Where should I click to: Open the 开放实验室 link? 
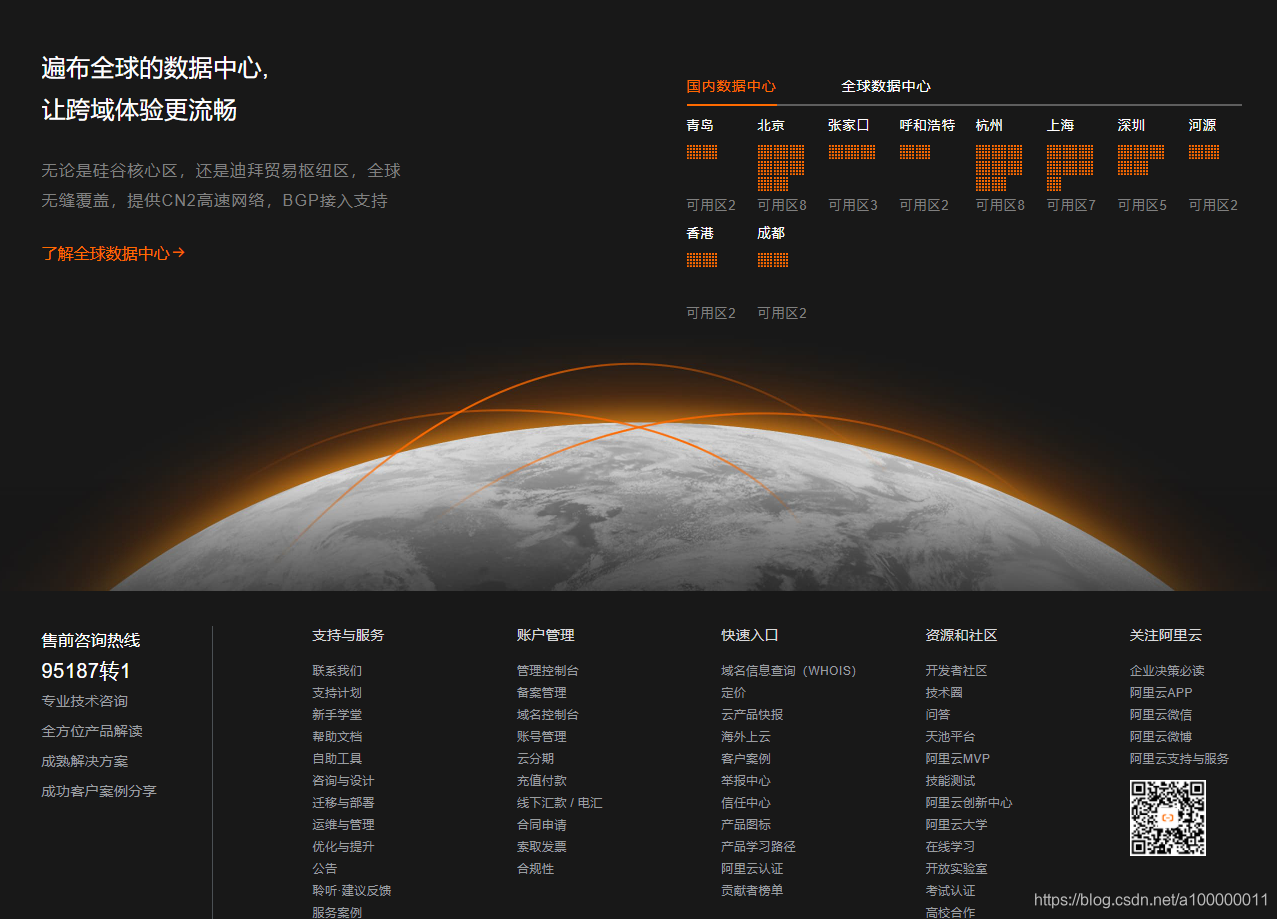coord(956,869)
